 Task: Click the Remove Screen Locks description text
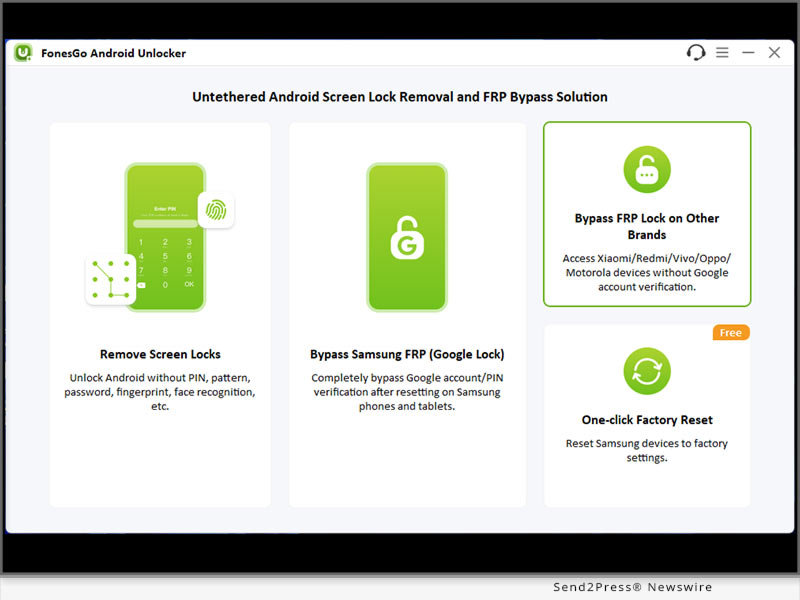point(160,392)
